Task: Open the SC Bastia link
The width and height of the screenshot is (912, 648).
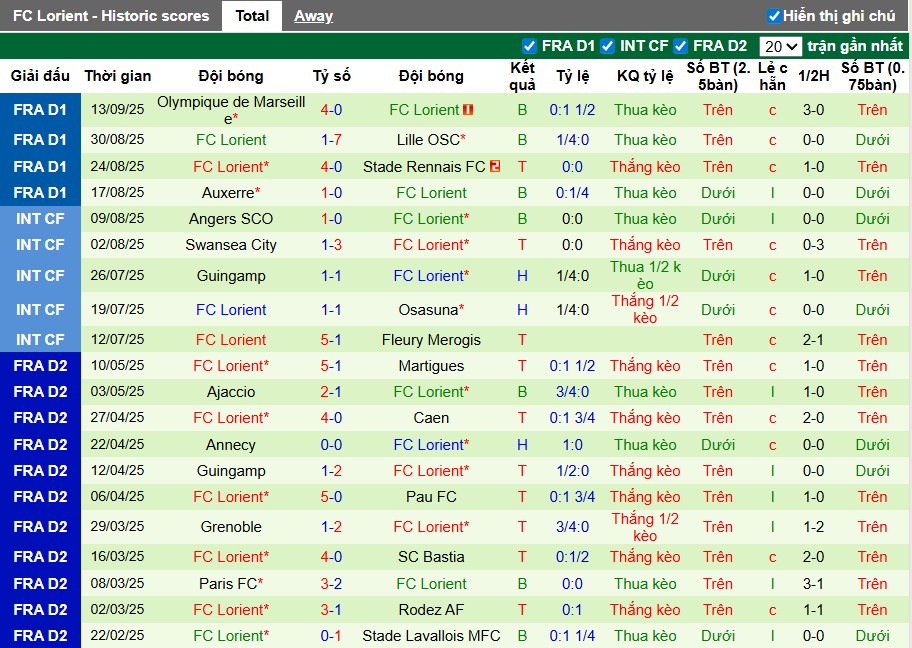Action: pyautogui.click(x=430, y=556)
